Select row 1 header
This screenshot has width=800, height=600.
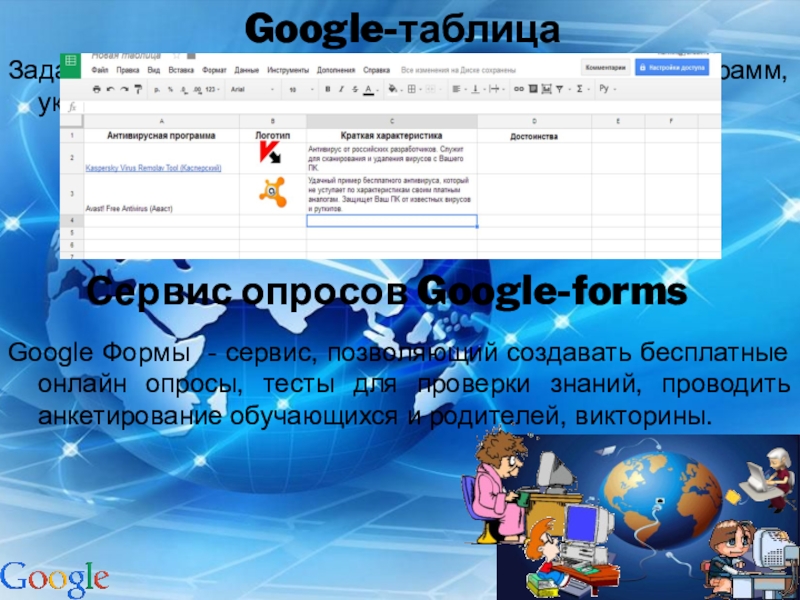click(72, 135)
